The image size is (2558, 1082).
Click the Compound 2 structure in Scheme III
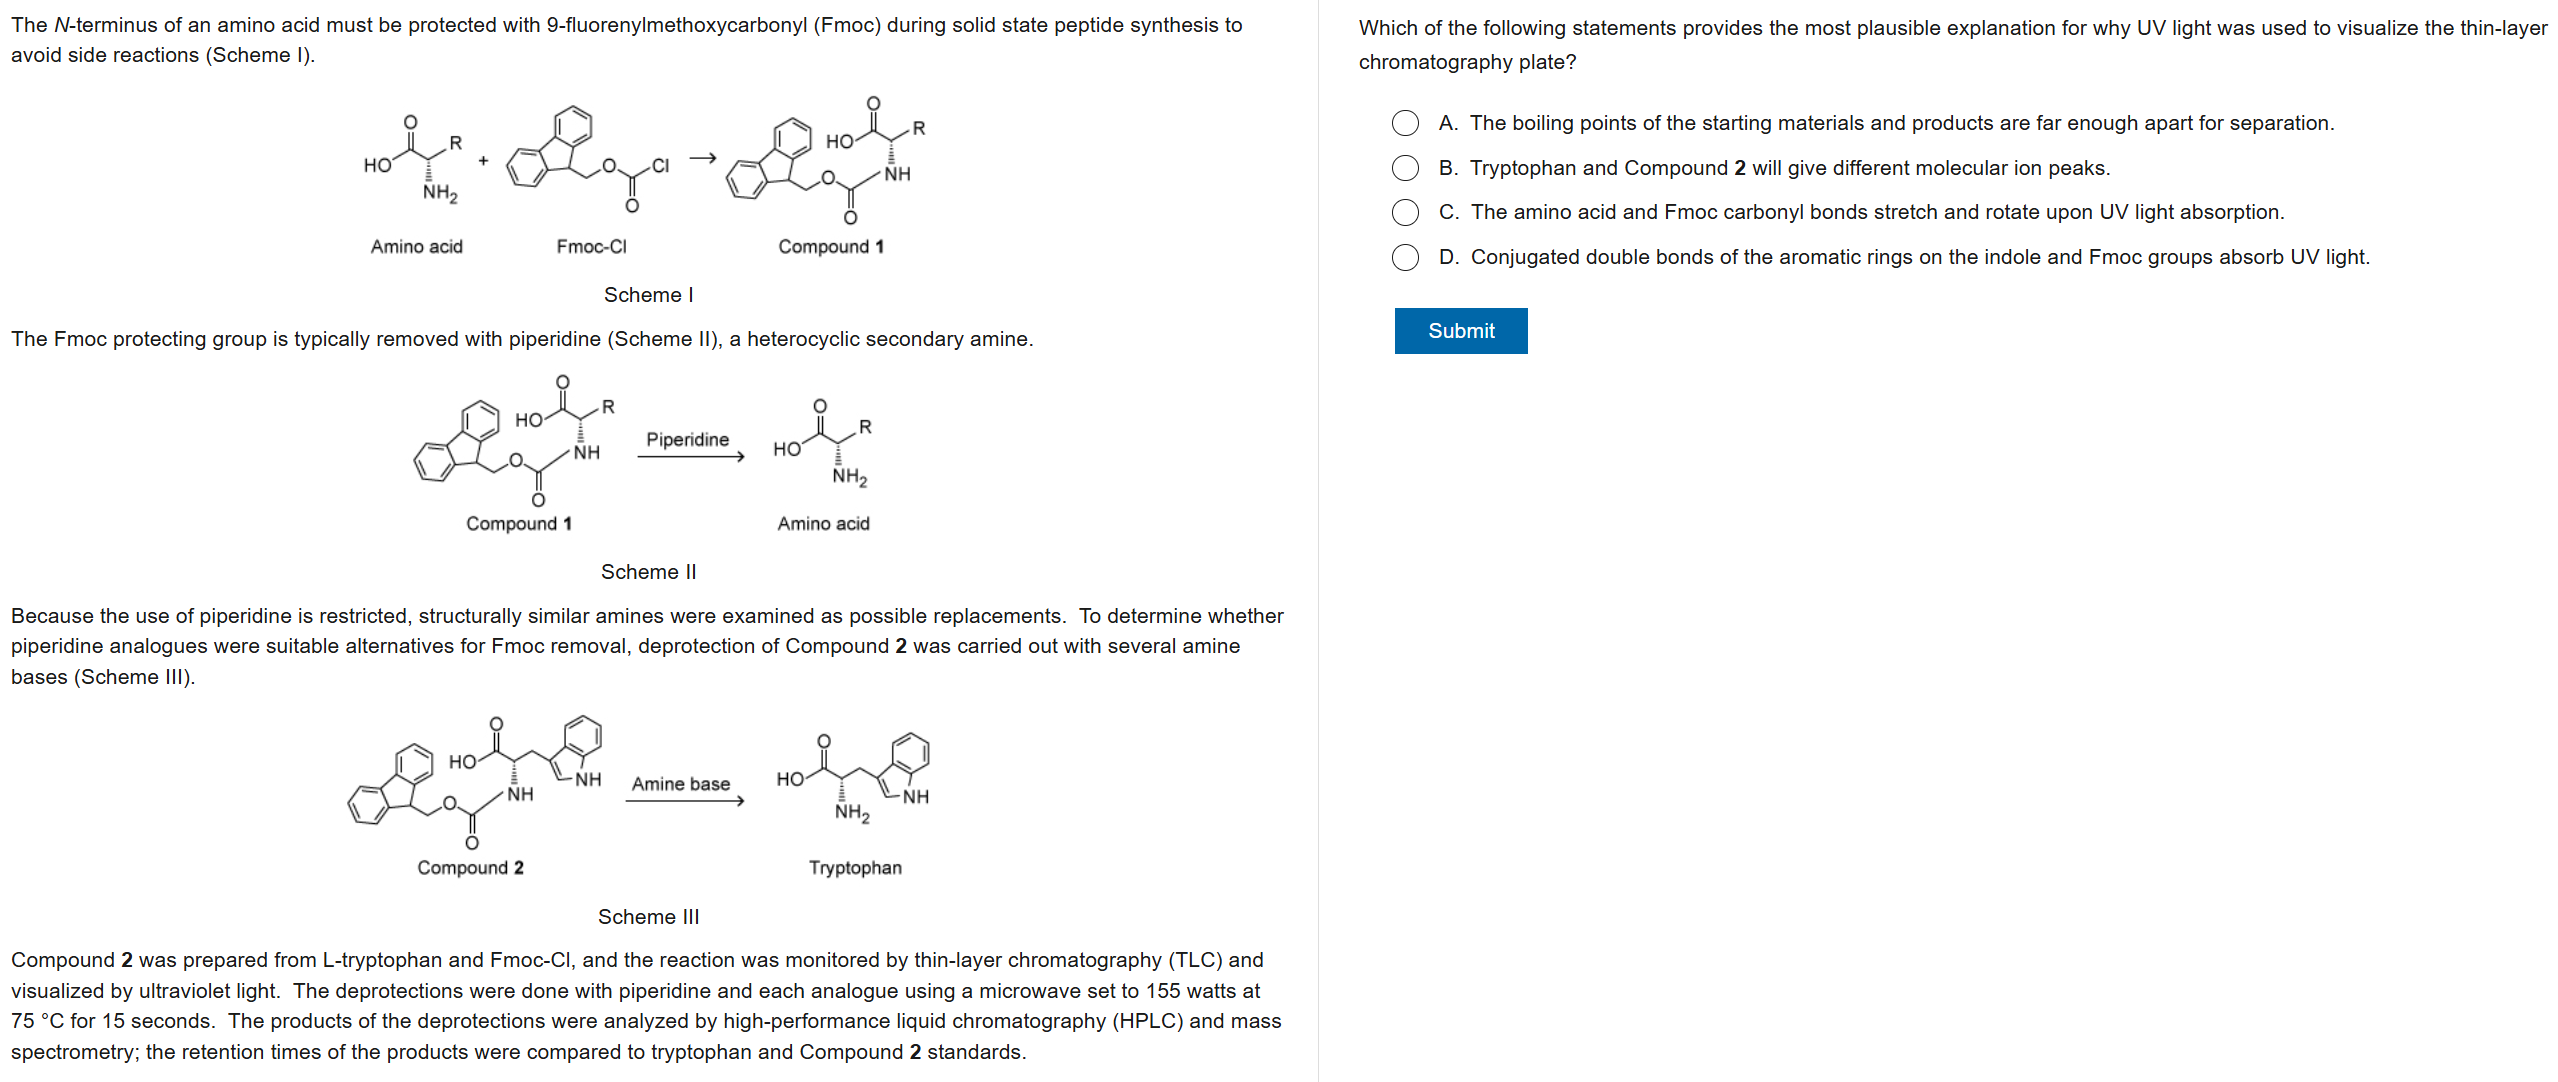(x=477, y=780)
